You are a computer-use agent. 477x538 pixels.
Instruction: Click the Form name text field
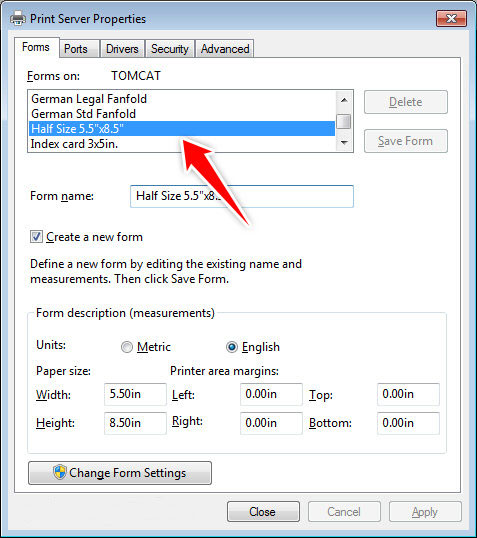pyautogui.click(x=242, y=196)
